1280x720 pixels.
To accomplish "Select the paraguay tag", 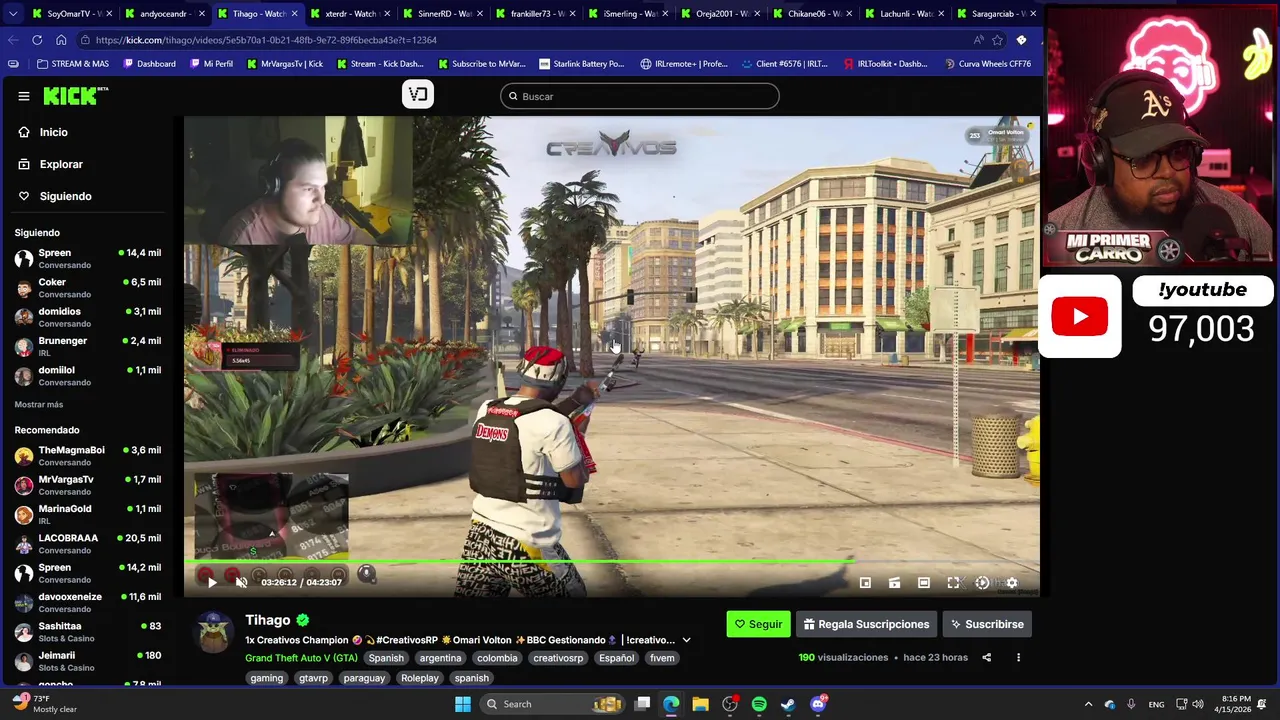I will point(364,678).
